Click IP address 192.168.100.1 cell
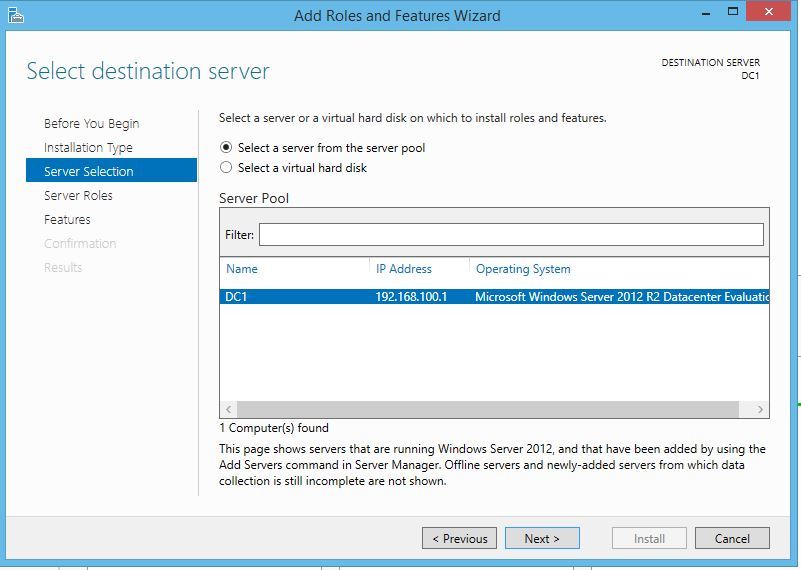This screenshot has height=570, width=801. (411, 297)
